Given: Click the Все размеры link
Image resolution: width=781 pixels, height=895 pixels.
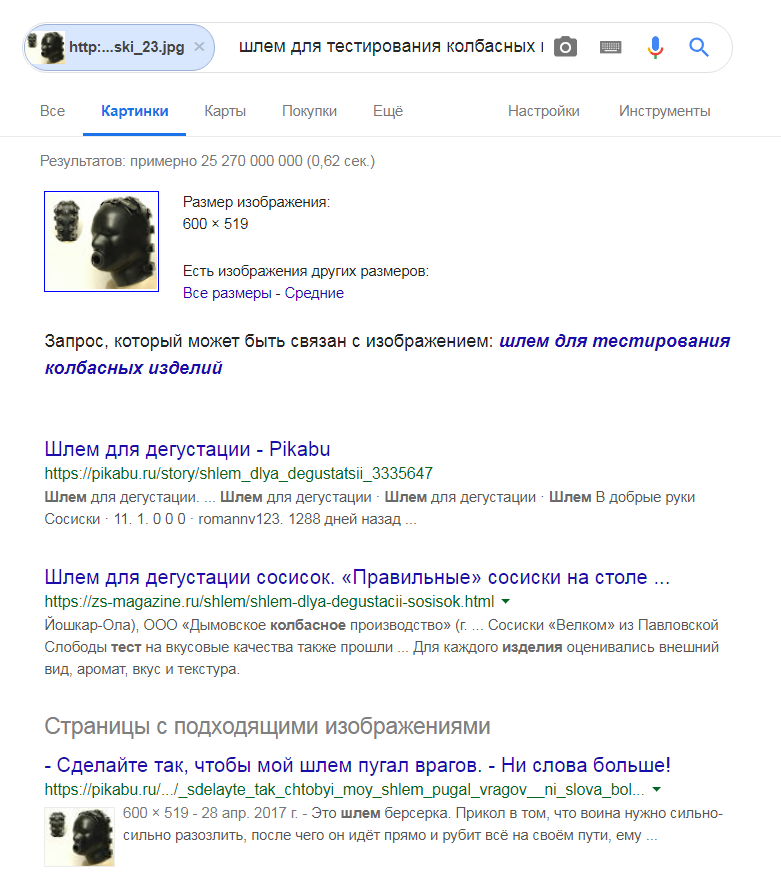Looking at the screenshot, I should click(227, 293).
